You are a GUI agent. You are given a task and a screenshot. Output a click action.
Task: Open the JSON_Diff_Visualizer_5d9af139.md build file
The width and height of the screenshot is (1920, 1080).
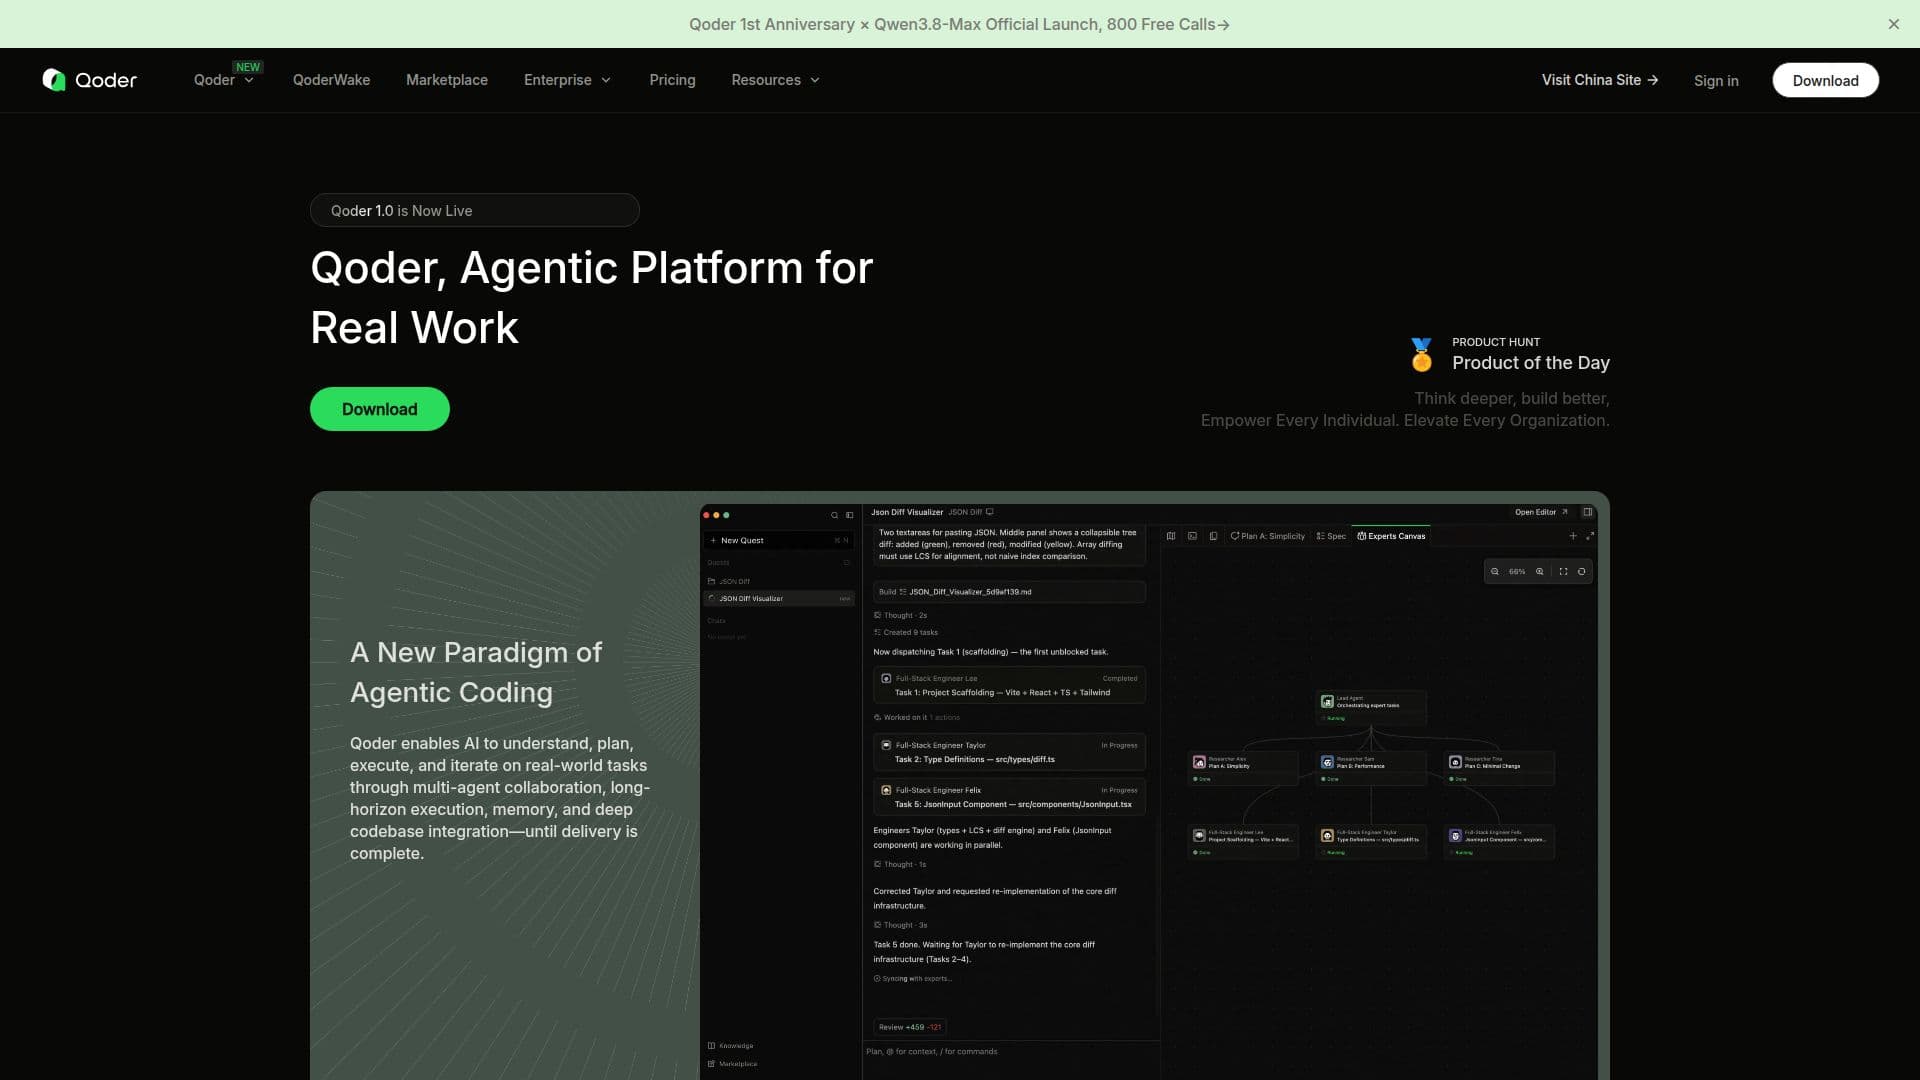1009,592
